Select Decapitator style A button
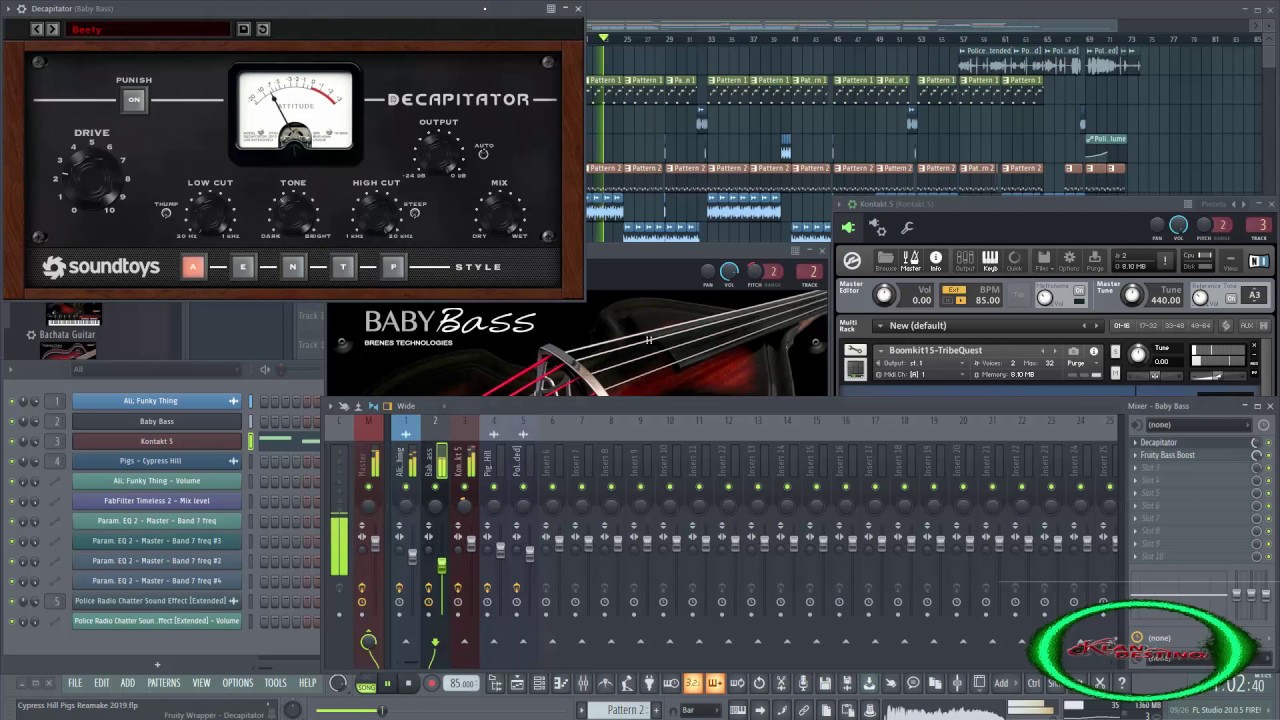 click(193, 267)
